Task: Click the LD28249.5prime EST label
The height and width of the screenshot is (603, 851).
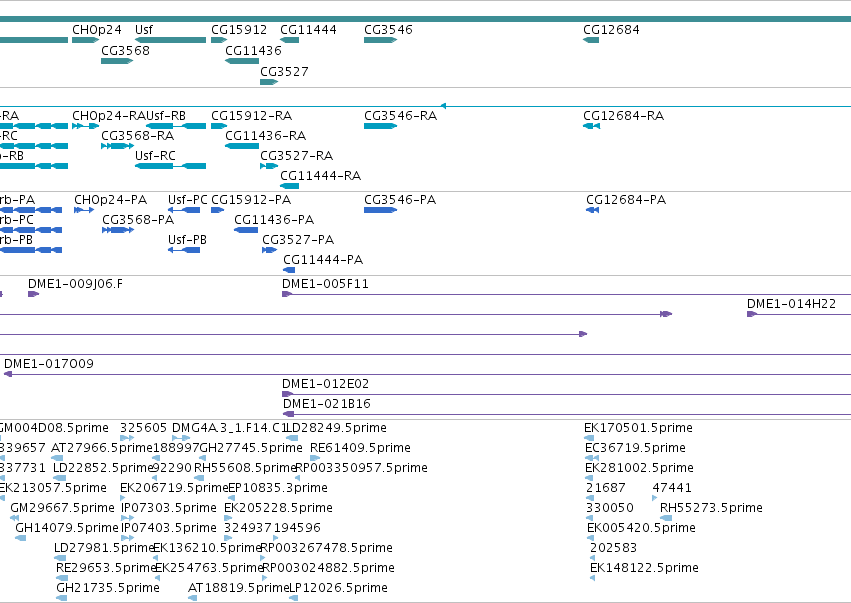Action: (336, 428)
